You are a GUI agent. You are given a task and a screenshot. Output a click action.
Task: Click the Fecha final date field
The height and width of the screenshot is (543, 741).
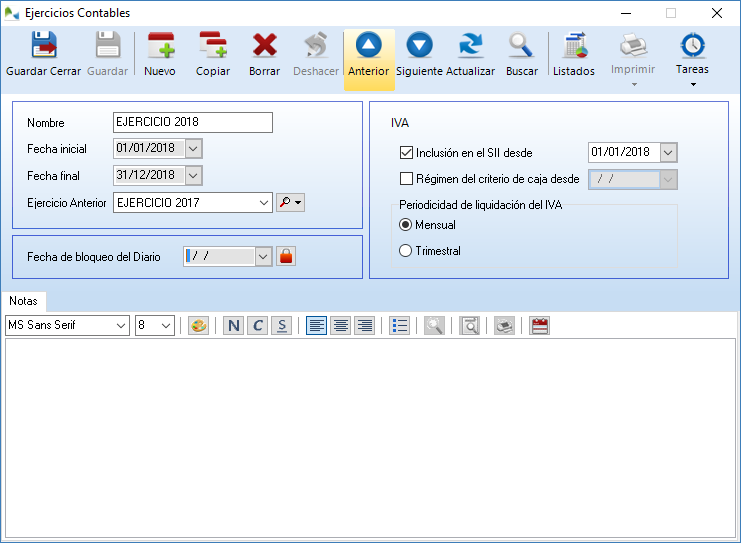click(149, 175)
